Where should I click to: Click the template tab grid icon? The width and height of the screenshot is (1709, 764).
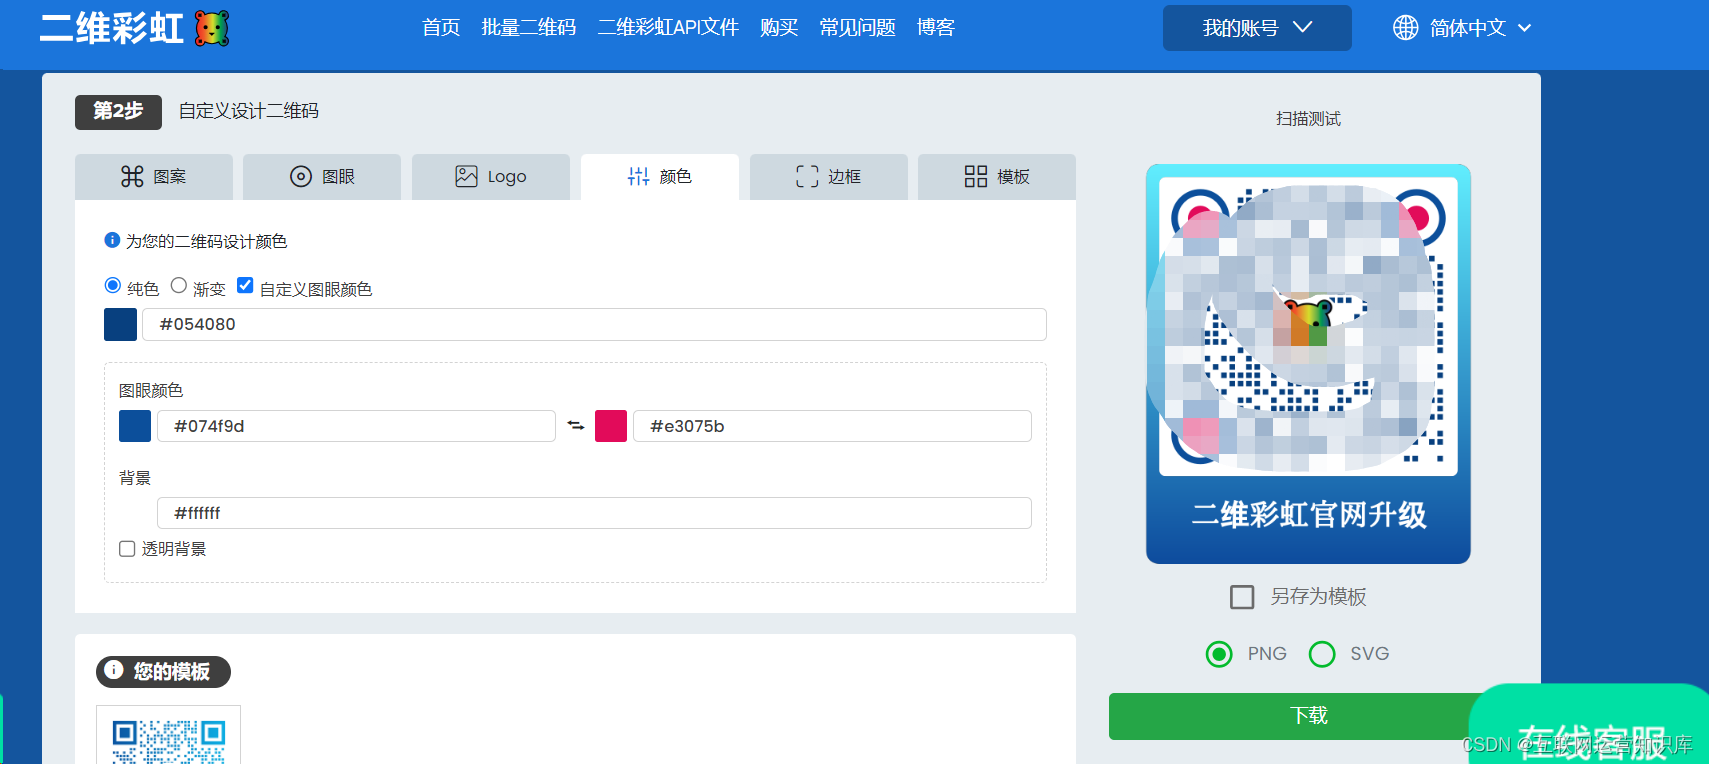point(976,177)
